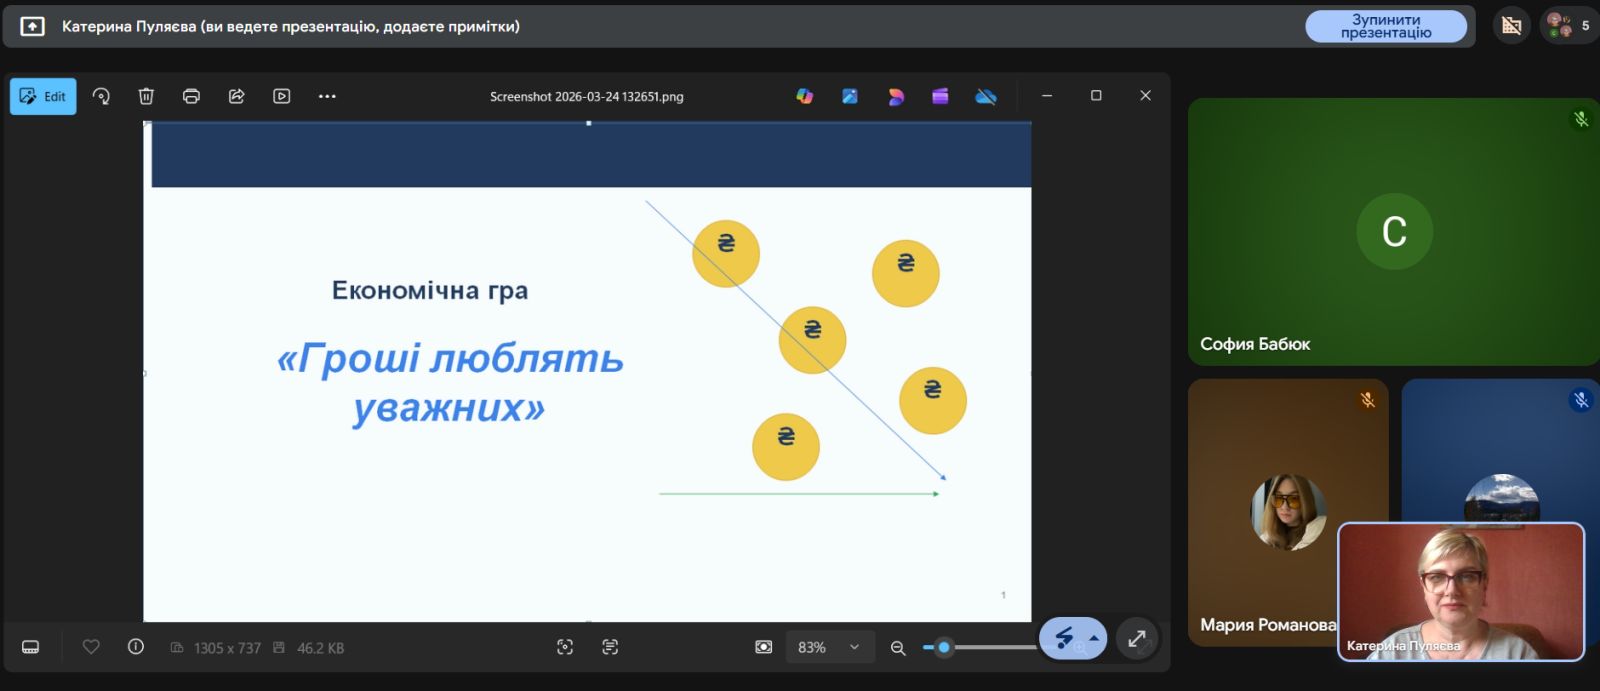The image size is (1600, 691).
Task: Start slideshow from the toolbar play icon
Action: pos(282,97)
